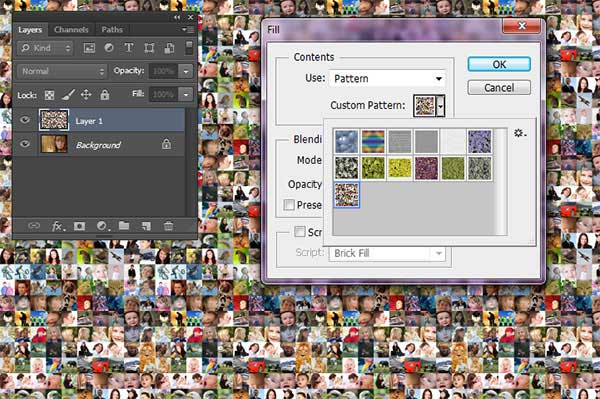Screen dimensions: 600x399
Task: Open the Normal blend mode dropdown
Action: pos(62,72)
